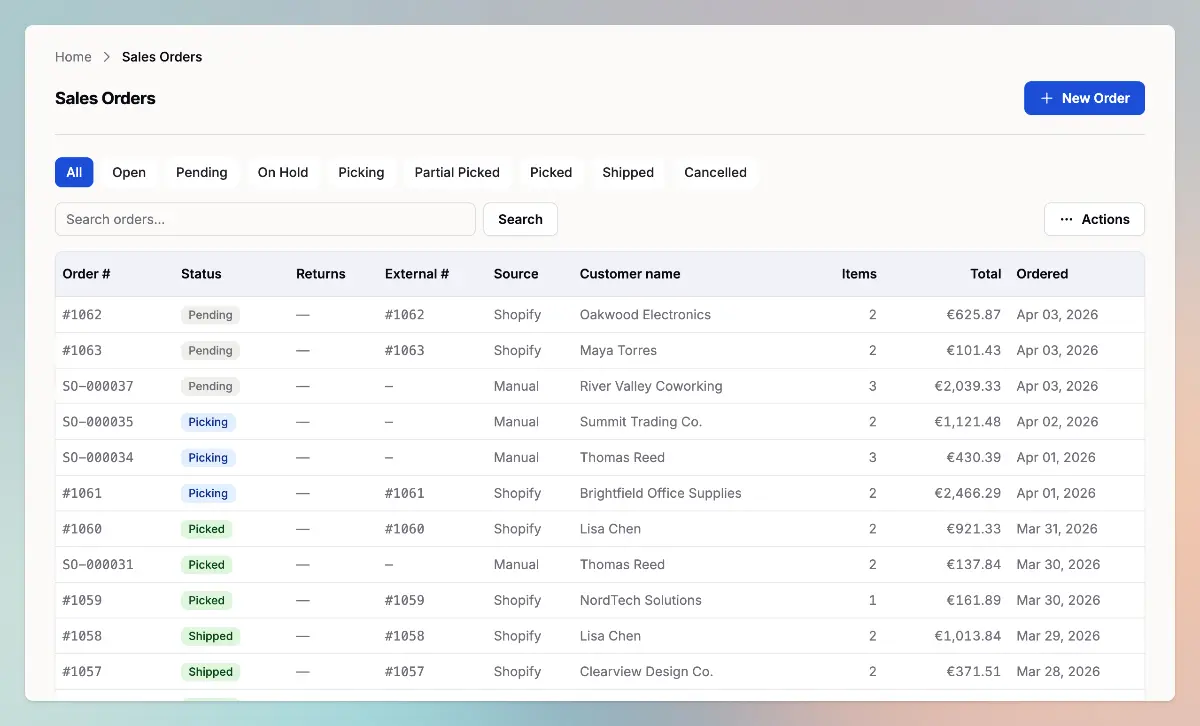Viewport: 1200px width, 726px height.
Task: Focus the Search orders input field
Action: point(265,219)
